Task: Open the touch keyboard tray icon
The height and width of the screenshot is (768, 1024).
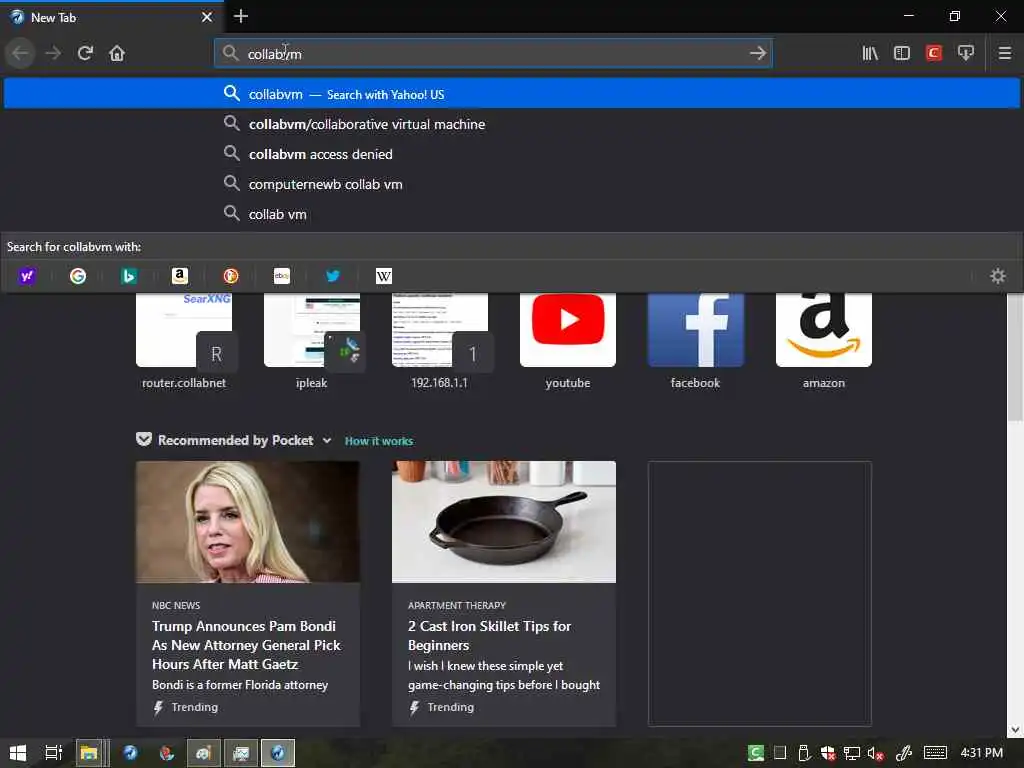Action: 935,753
